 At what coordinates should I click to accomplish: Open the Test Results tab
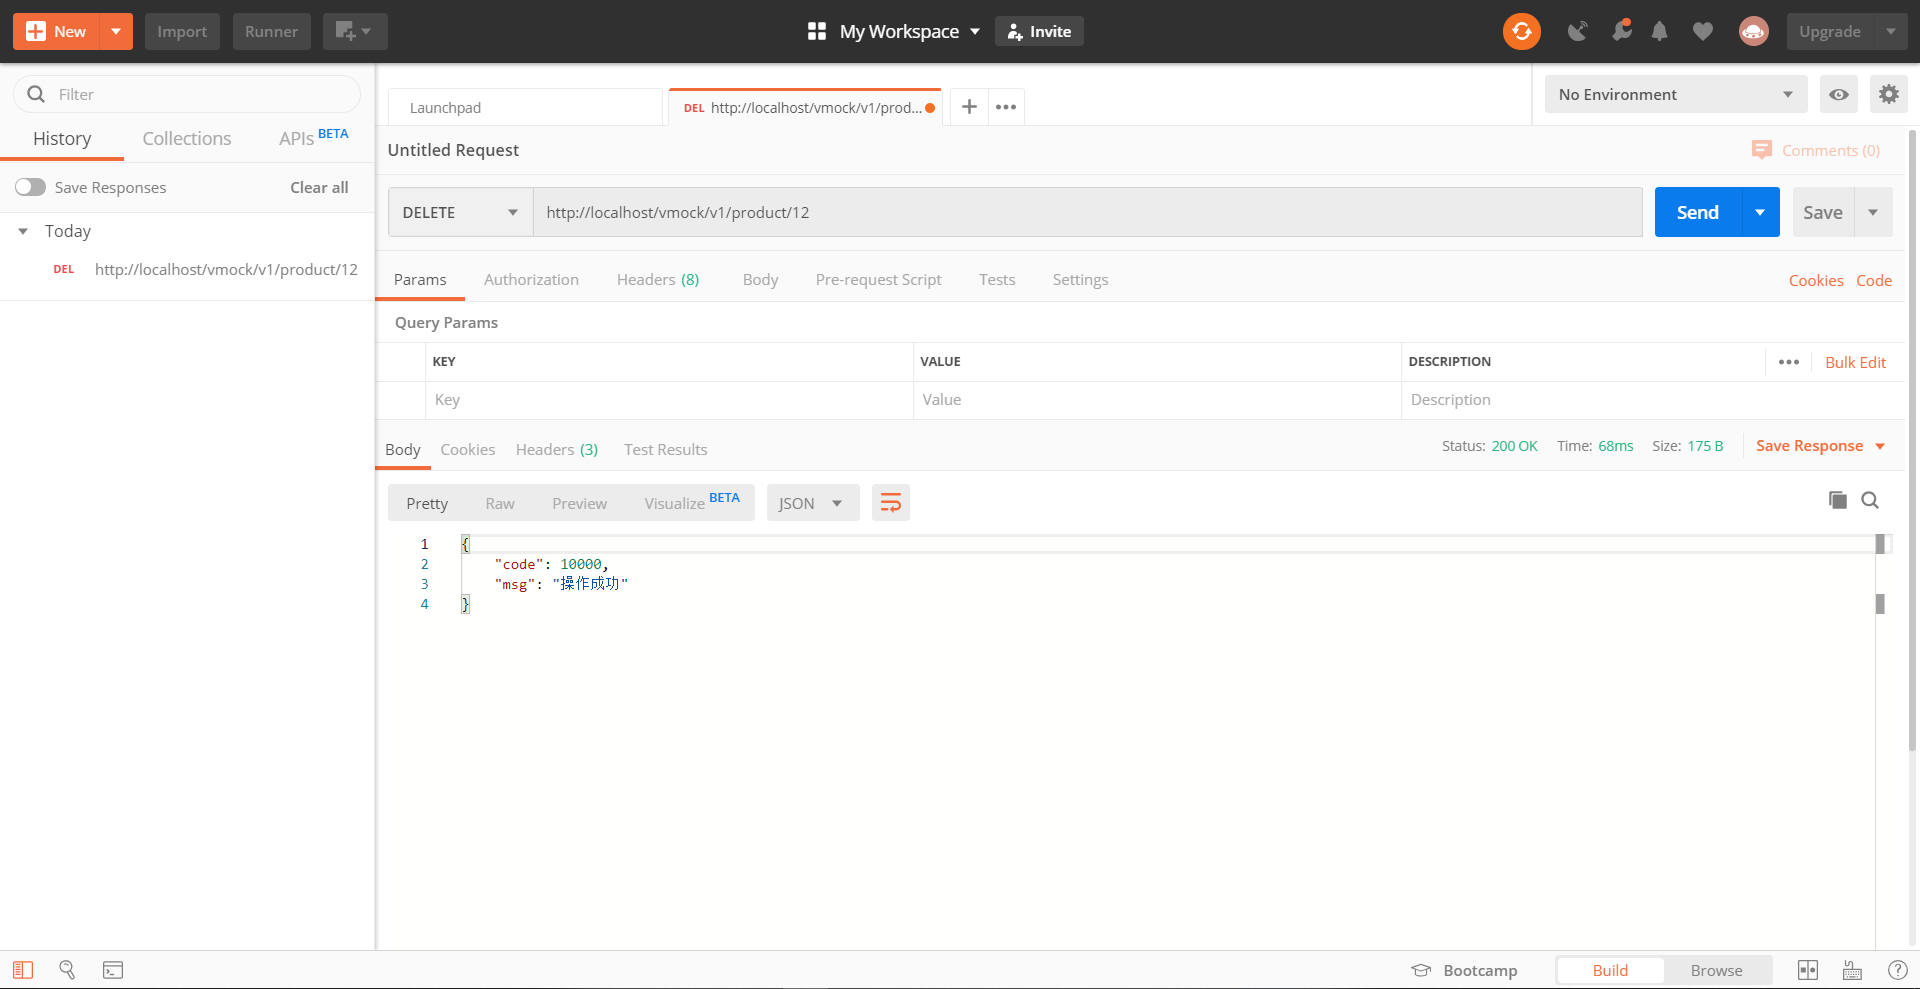(665, 450)
